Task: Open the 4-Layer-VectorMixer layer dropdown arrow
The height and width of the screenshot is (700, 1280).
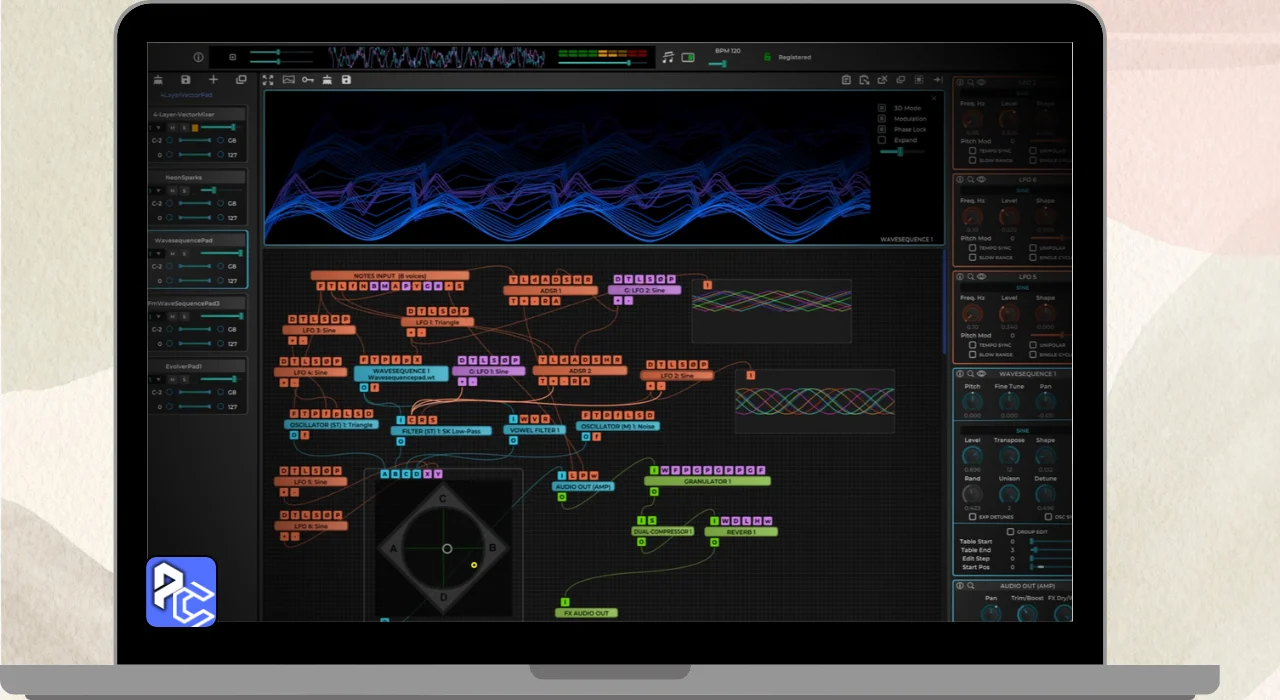Action: [158, 128]
